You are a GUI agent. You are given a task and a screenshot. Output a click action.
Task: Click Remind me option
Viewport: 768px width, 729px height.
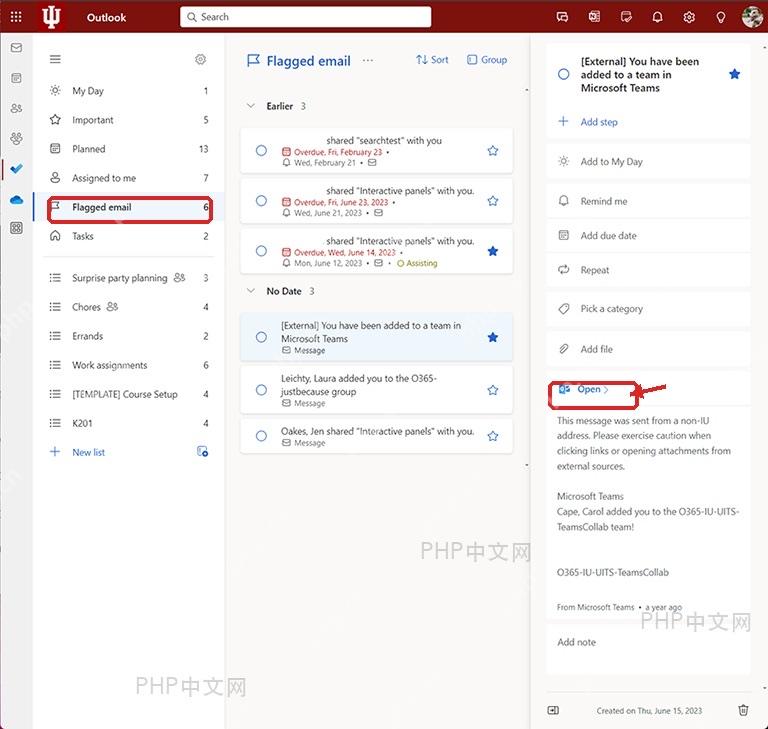(648, 201)
